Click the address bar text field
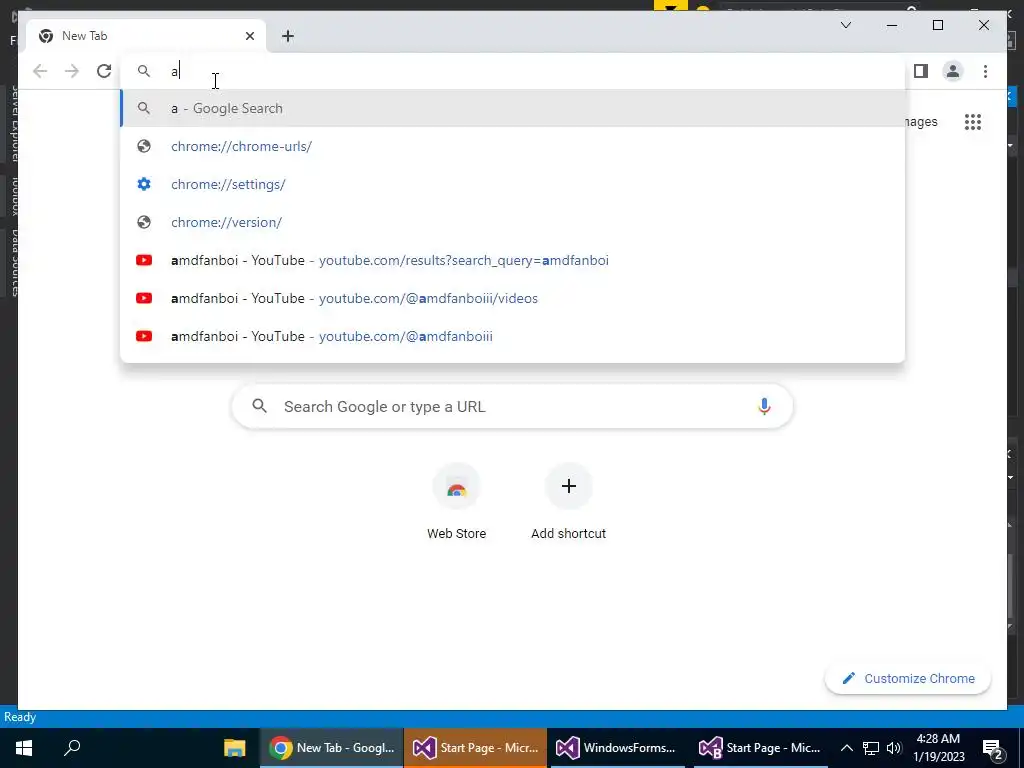The image size is (1024, 768). (x=513, y=71)
